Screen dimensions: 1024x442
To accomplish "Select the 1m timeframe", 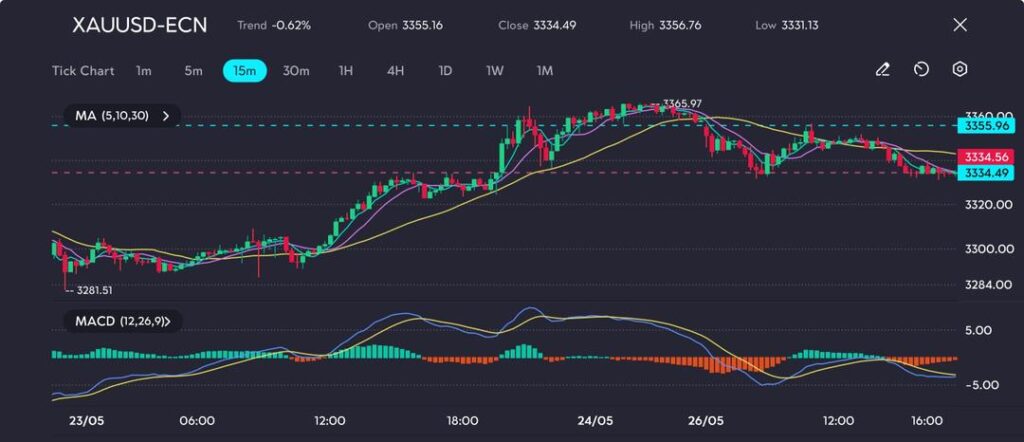I will coord(144,71).
